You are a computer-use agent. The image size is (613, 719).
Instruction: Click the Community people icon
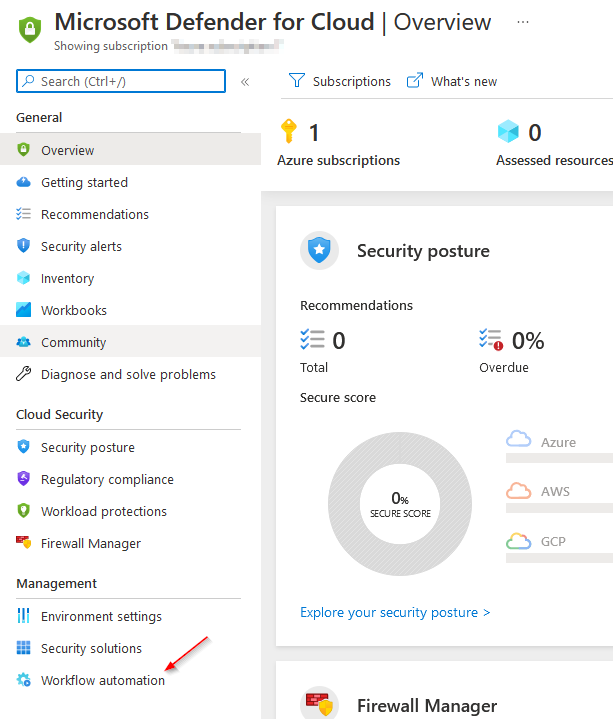(23, 342)
